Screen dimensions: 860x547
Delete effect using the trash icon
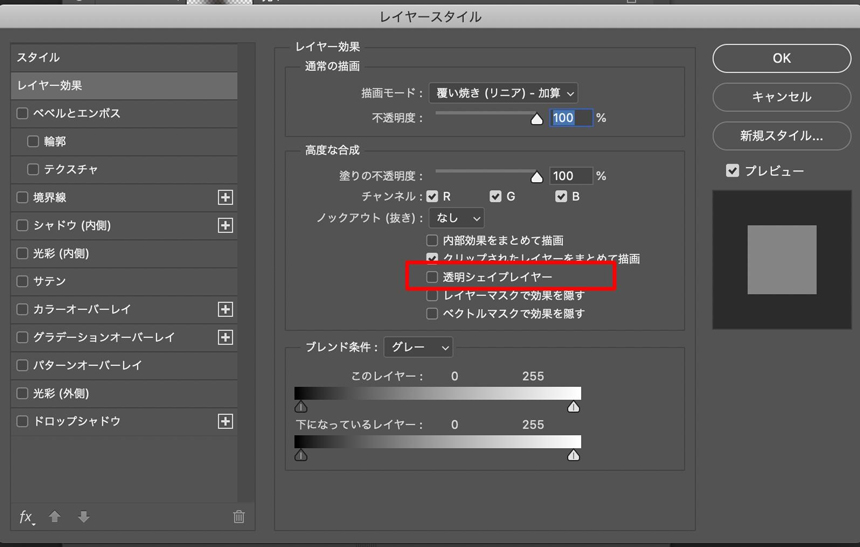(x=239, y=516)
